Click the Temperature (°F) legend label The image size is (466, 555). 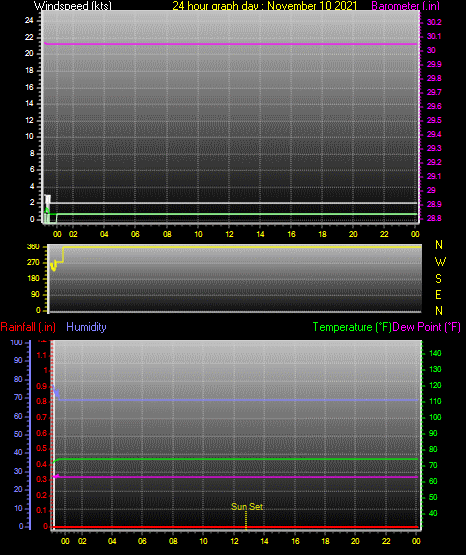tap(352, 327)
